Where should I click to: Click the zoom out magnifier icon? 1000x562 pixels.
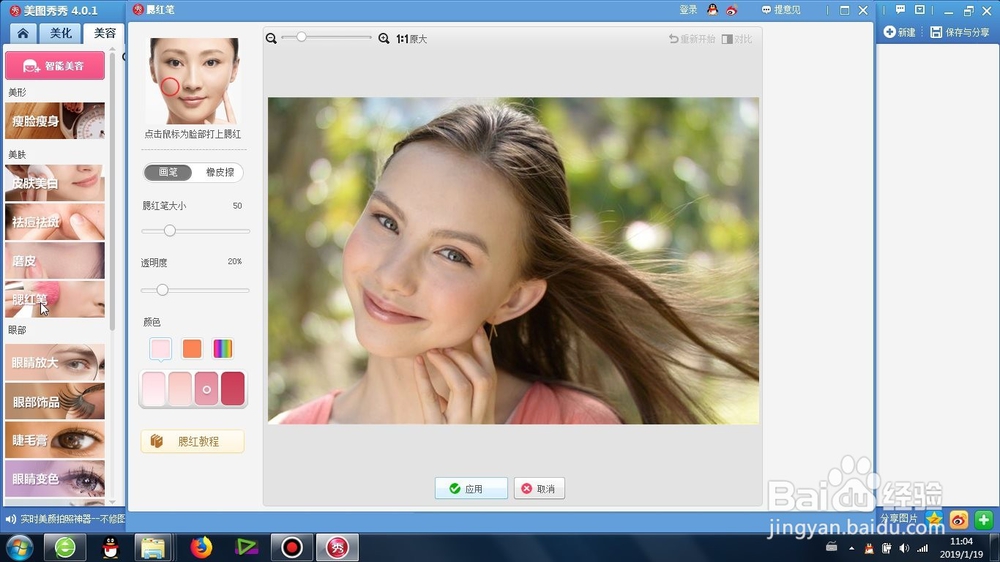[x=271, y=39]
